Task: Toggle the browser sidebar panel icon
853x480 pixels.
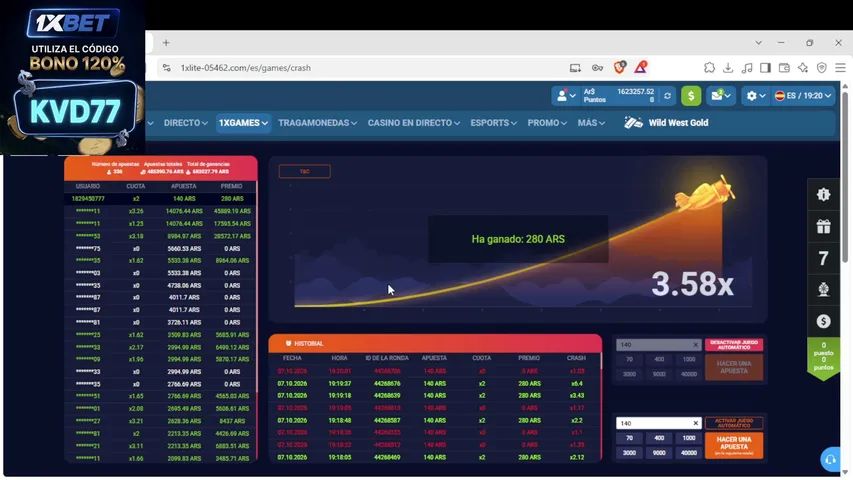Action: 765,68
